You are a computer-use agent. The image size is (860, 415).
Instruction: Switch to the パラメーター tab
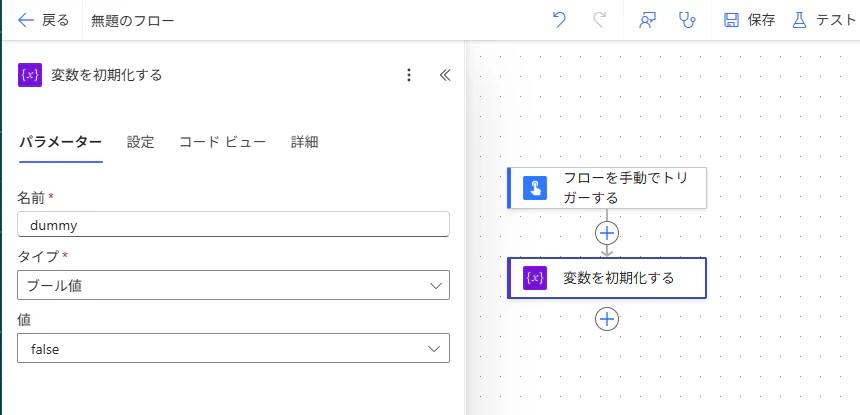click(61, 143)
